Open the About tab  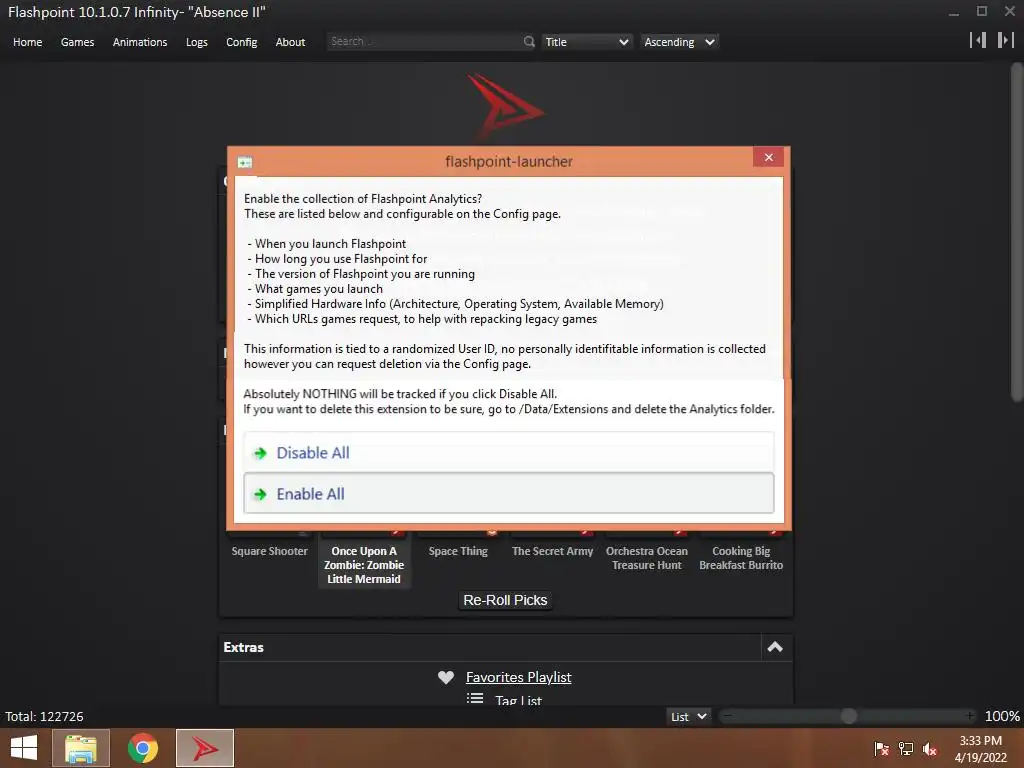pyautogui.click(x=290, y=42)
